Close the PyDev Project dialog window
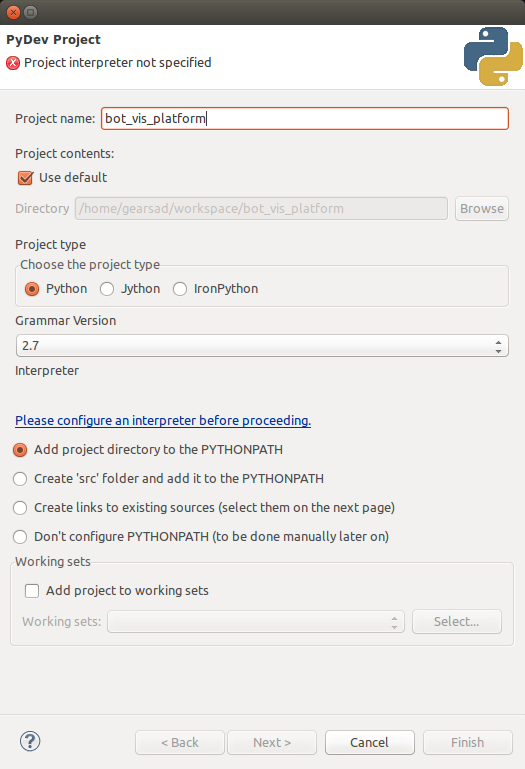Viewport: 525px width, 769px height. [x=13, y=12]
